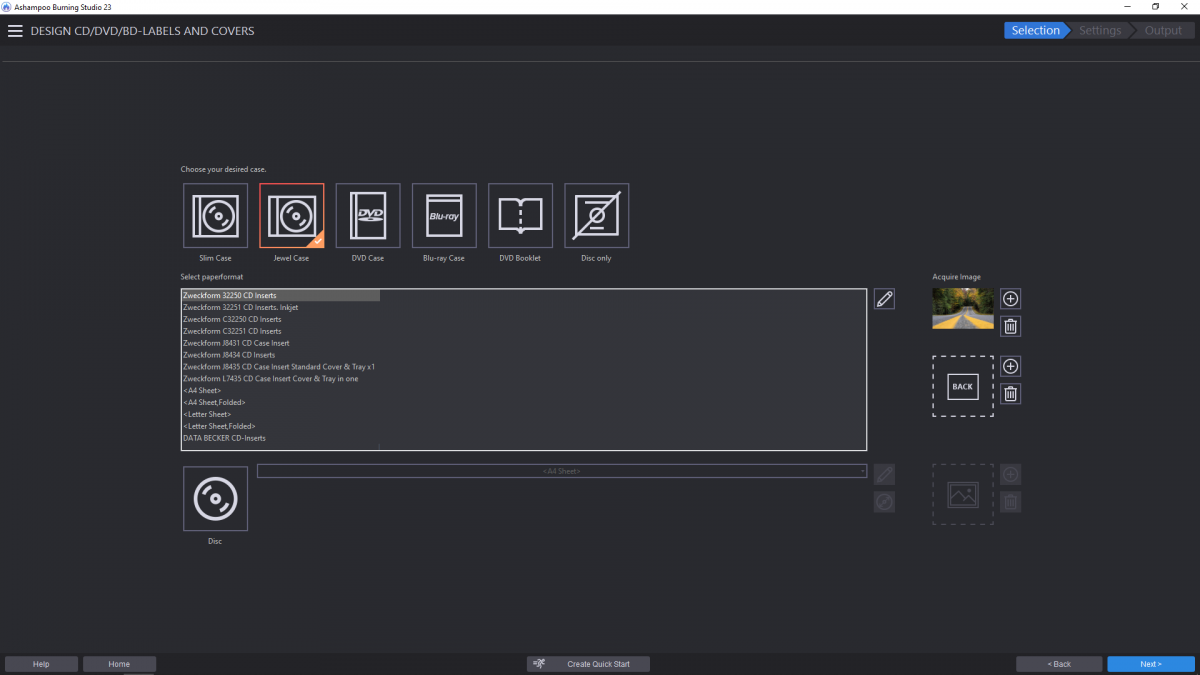Image resolution: width=1200 pixels, height=675 pixels.
Task: Click Create Quick Start
Action: [x=588, y=663]
